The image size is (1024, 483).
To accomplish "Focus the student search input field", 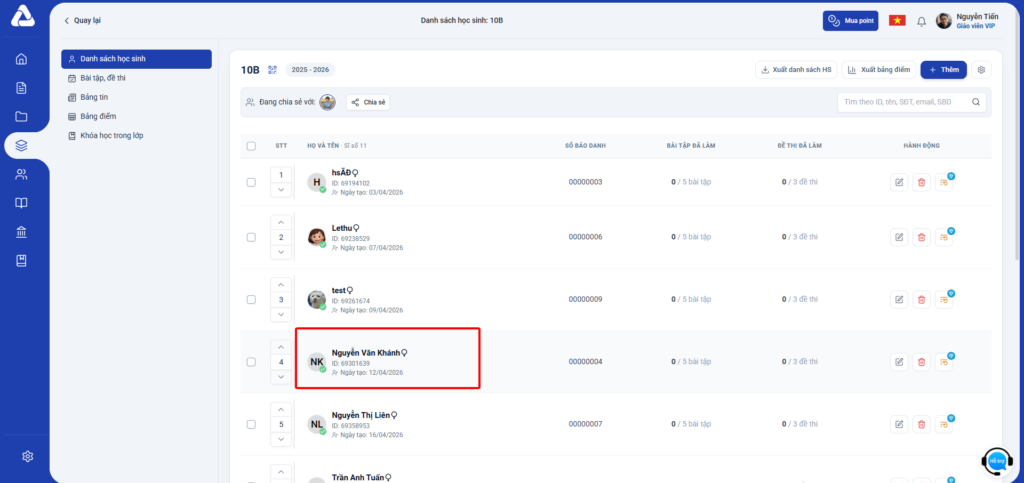I will click(x=912, y=102).
